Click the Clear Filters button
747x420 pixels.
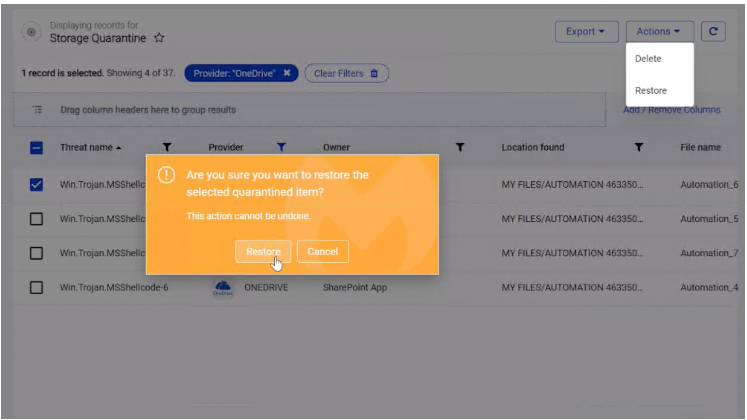tap(346, 73)
